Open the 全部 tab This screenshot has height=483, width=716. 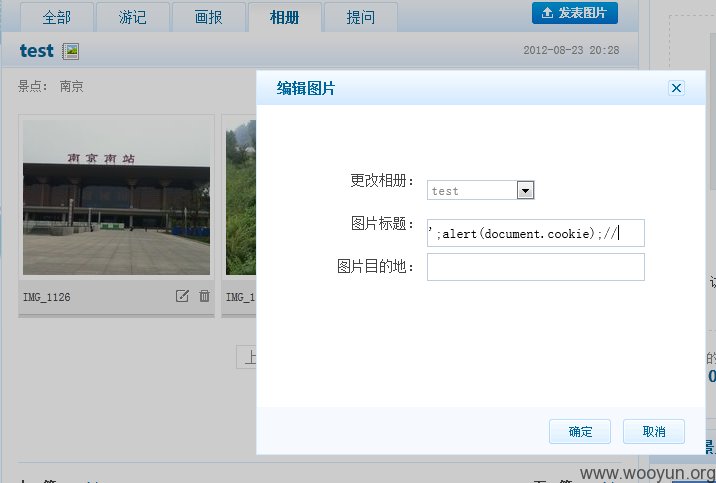tap(57, 17)
